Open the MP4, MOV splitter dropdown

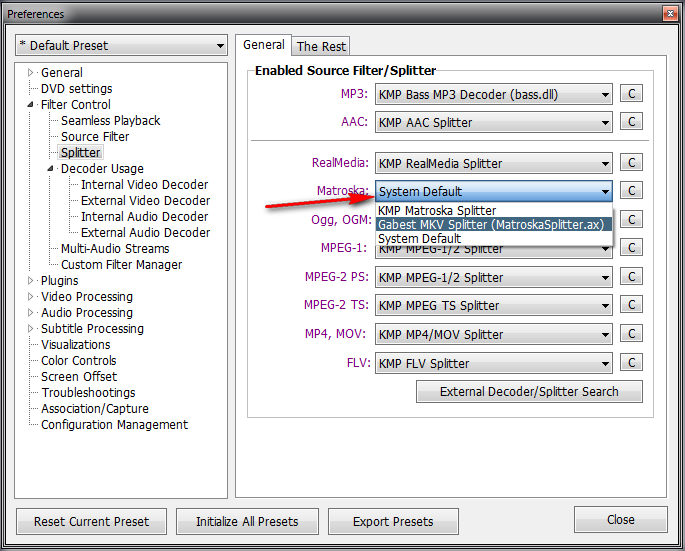click(494, 335)
